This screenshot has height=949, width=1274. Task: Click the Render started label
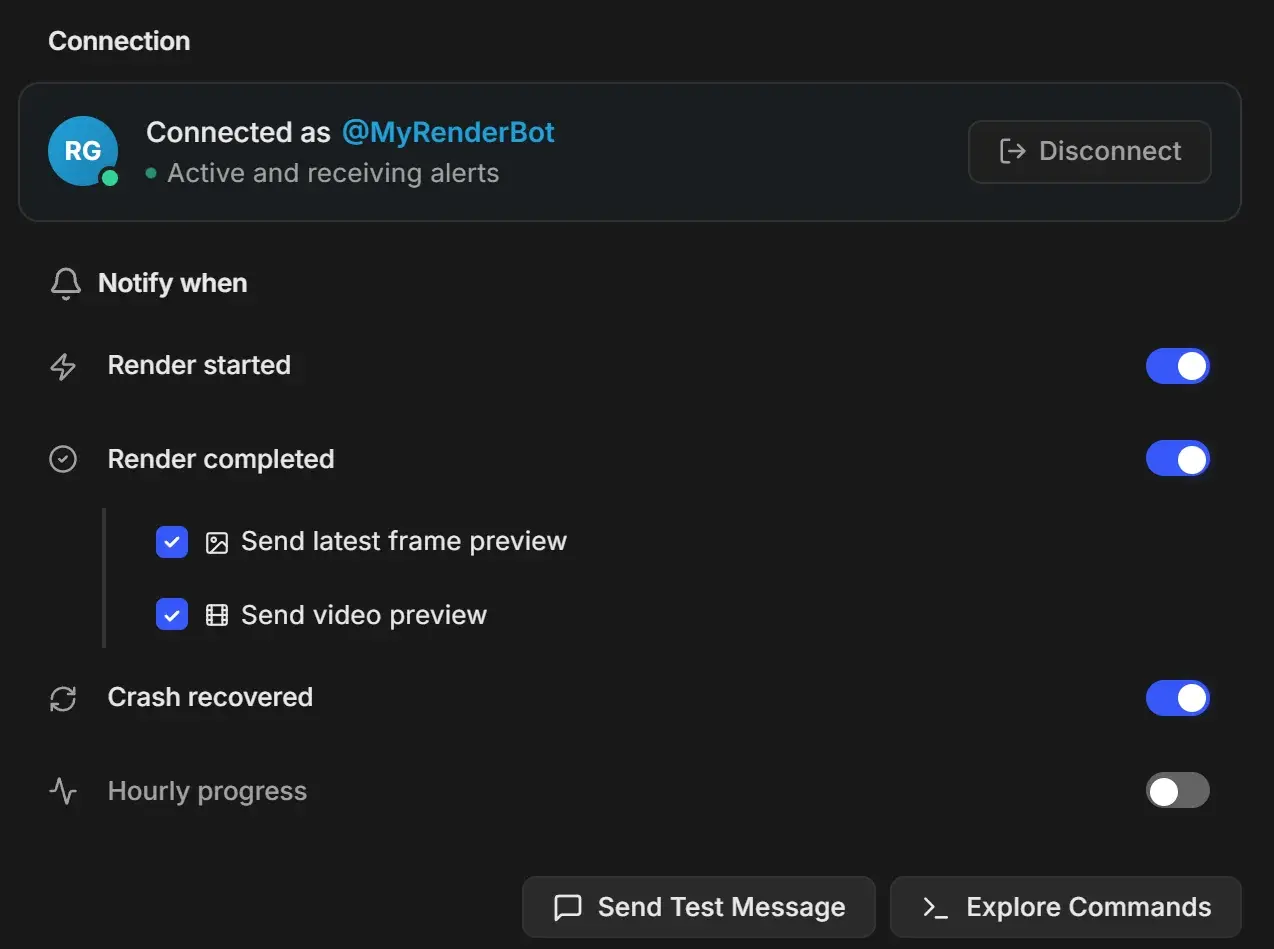[x=199, y=365]
